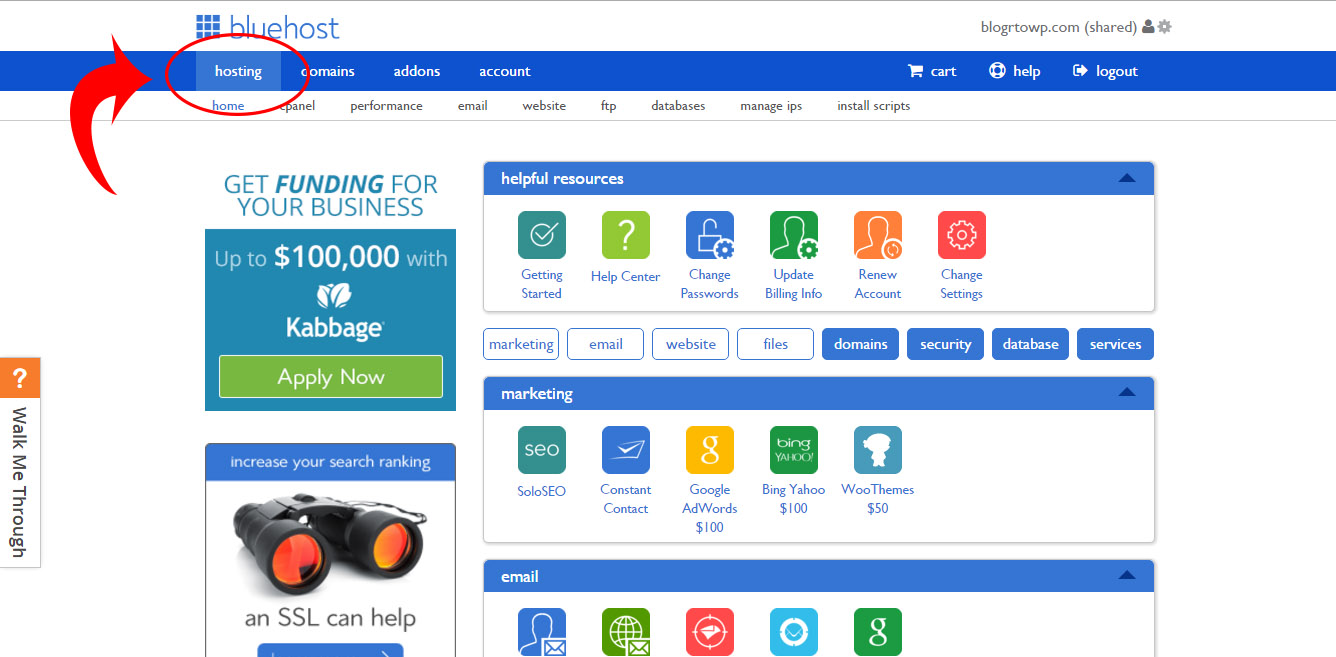Toggle the security category filter button
The image size is (1336, 657).
[946, 344]
